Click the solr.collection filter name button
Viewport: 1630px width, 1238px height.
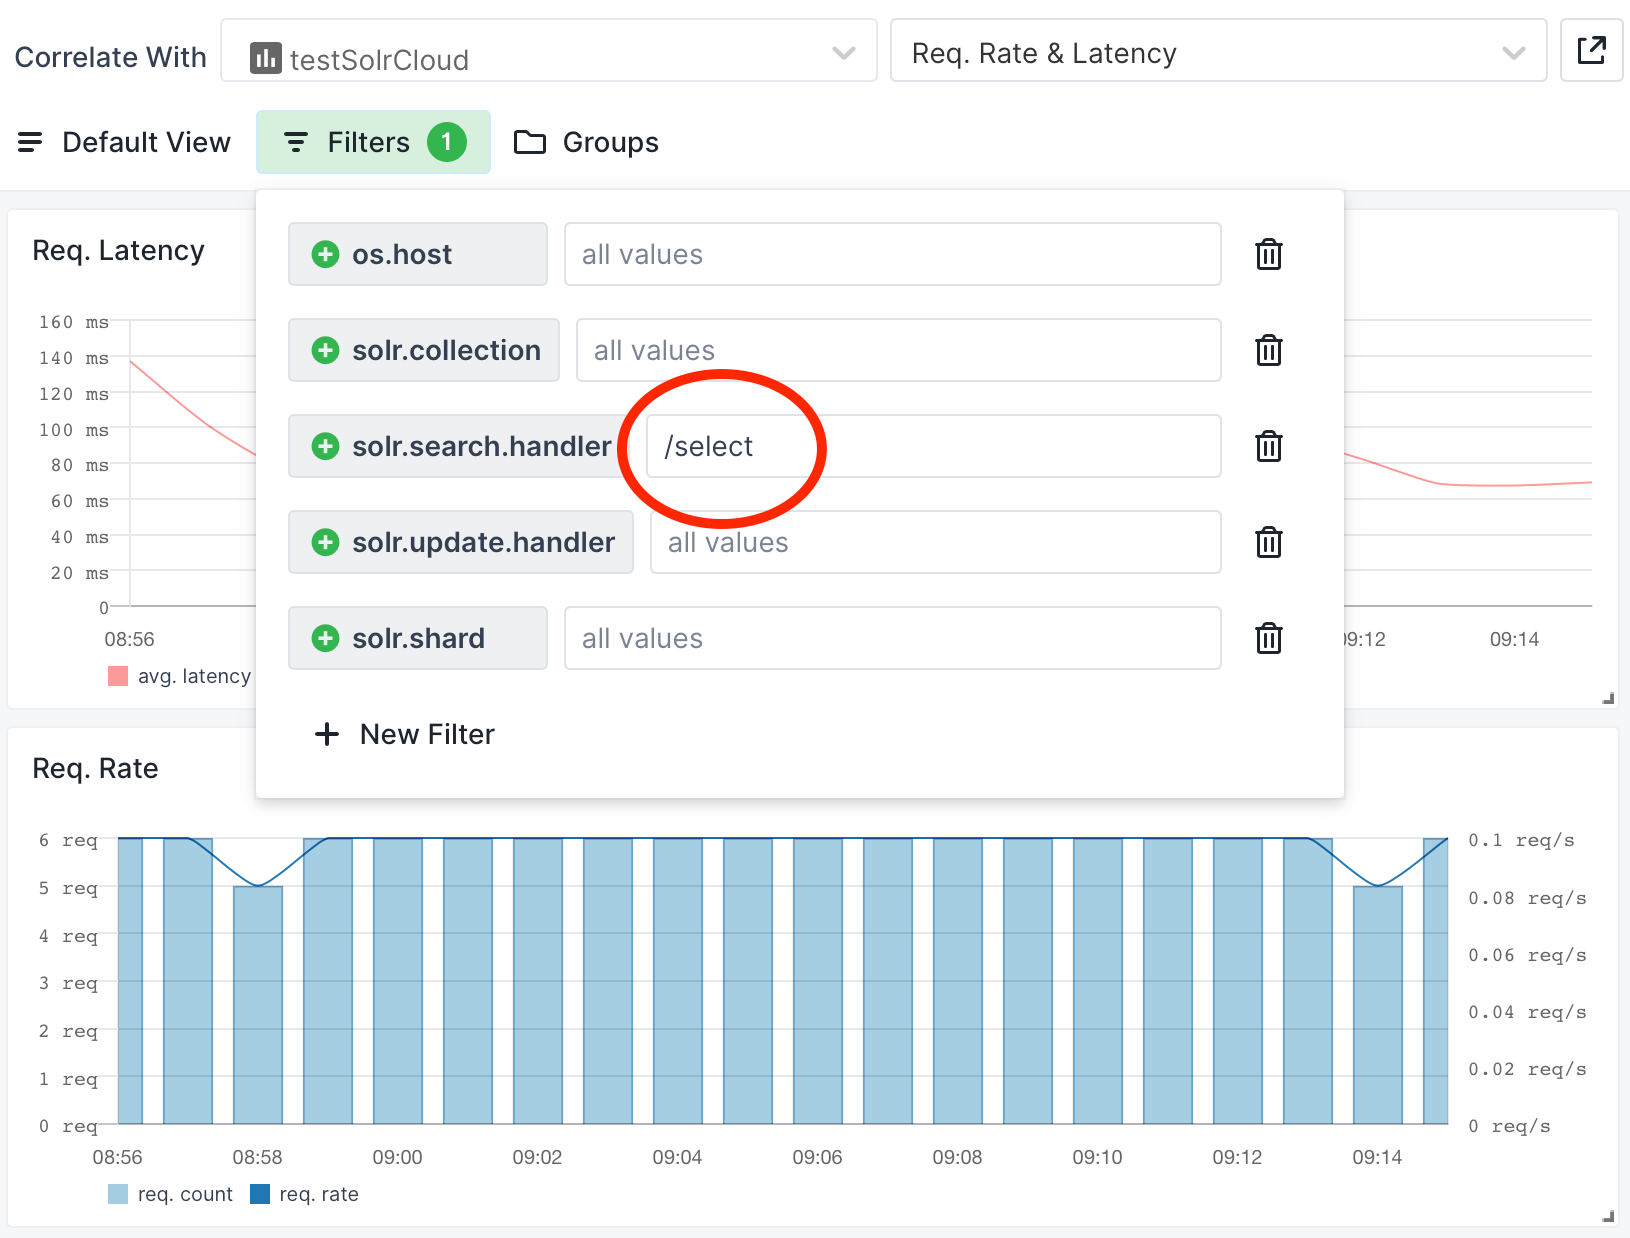(x=424, y=350)
